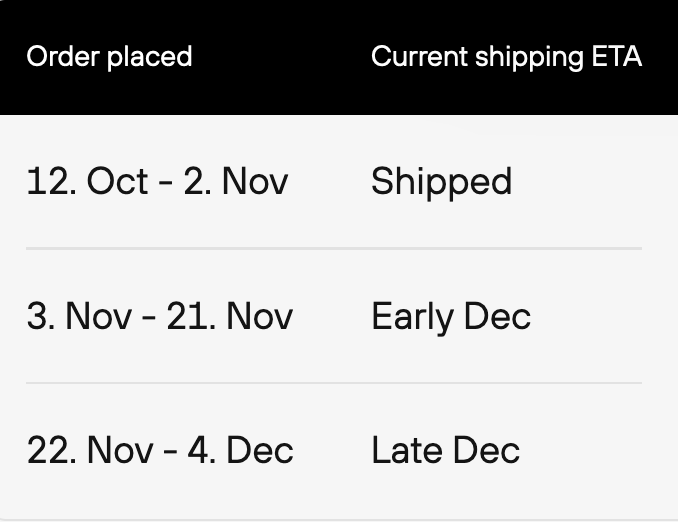Screen dimensions: 678x522
Task: Select the "12. Oct - 2. Nov" order range cell
Action: [157, 181]
